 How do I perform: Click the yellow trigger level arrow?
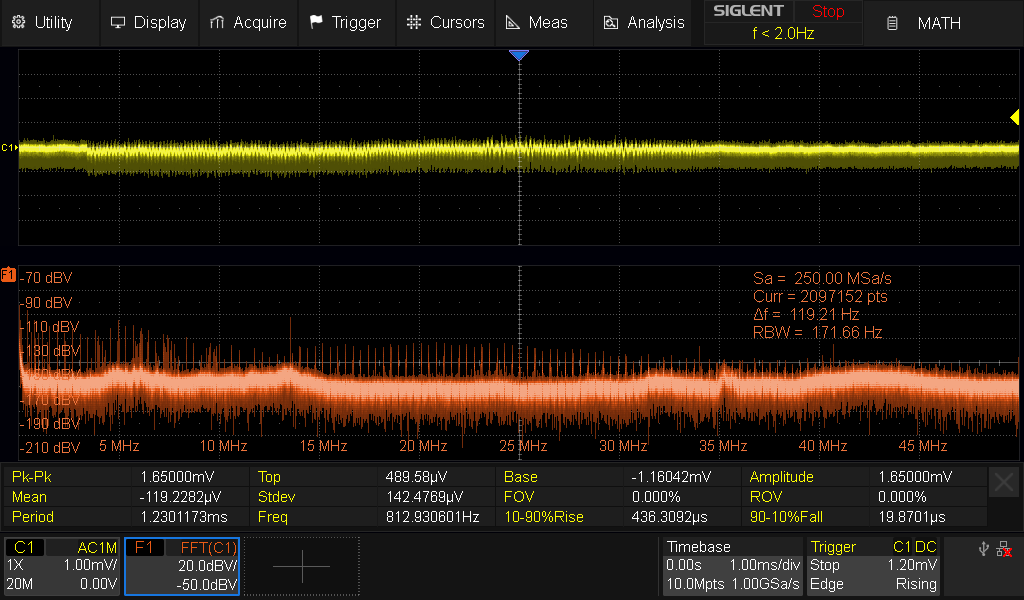click(1013, 118)
